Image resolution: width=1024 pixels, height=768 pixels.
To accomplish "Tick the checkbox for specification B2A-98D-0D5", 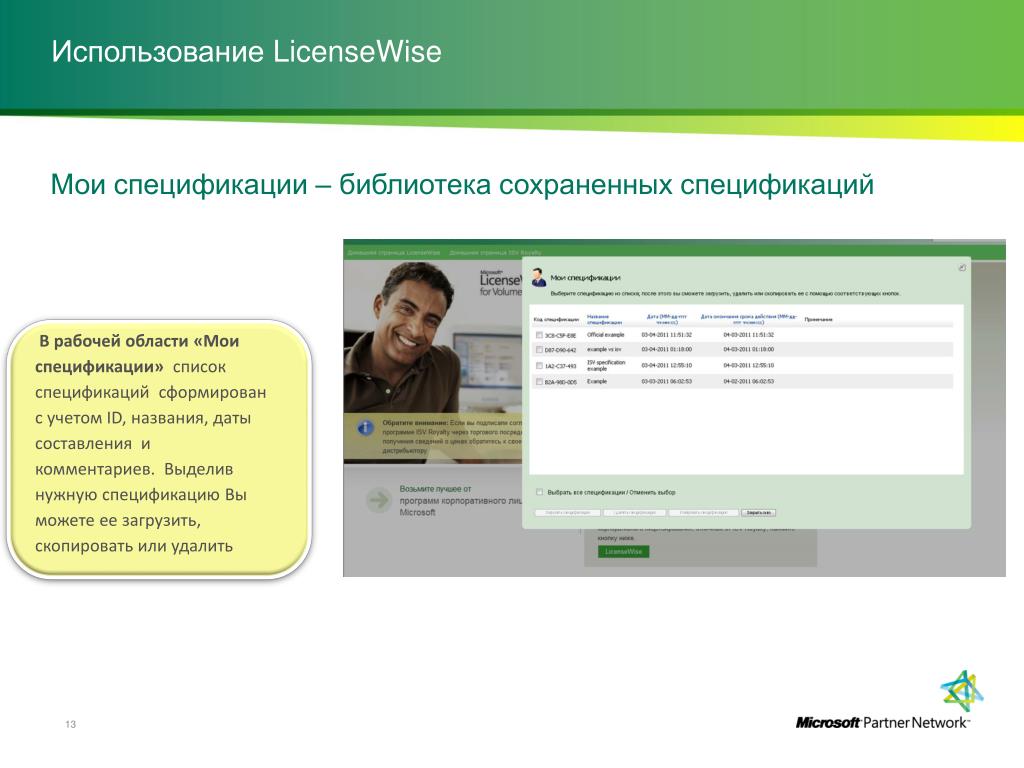I will [x=539, y=381].
